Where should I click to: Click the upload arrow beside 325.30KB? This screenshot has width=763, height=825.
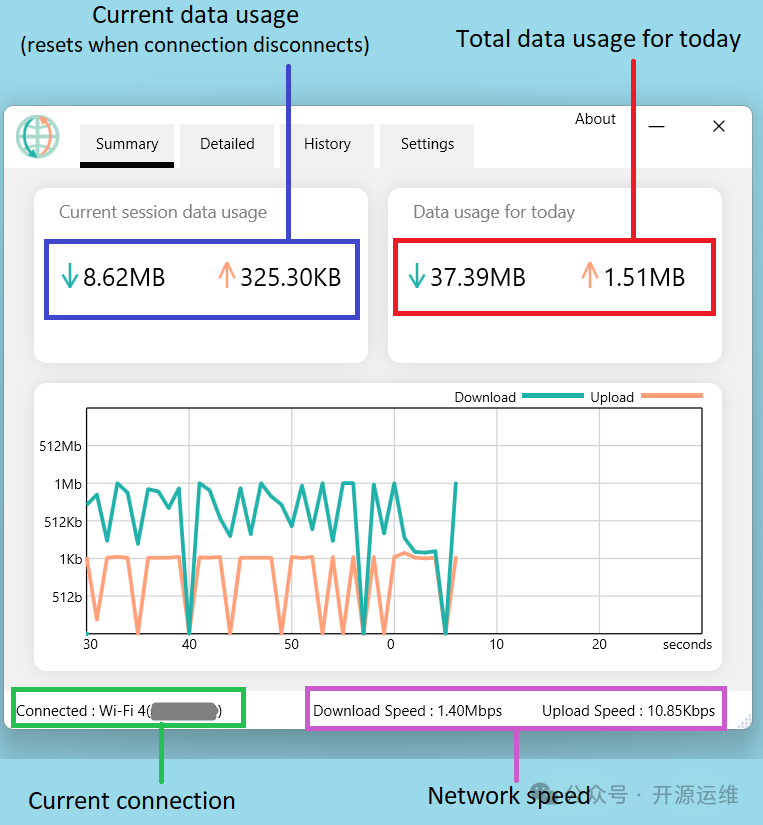coord(226,277)
